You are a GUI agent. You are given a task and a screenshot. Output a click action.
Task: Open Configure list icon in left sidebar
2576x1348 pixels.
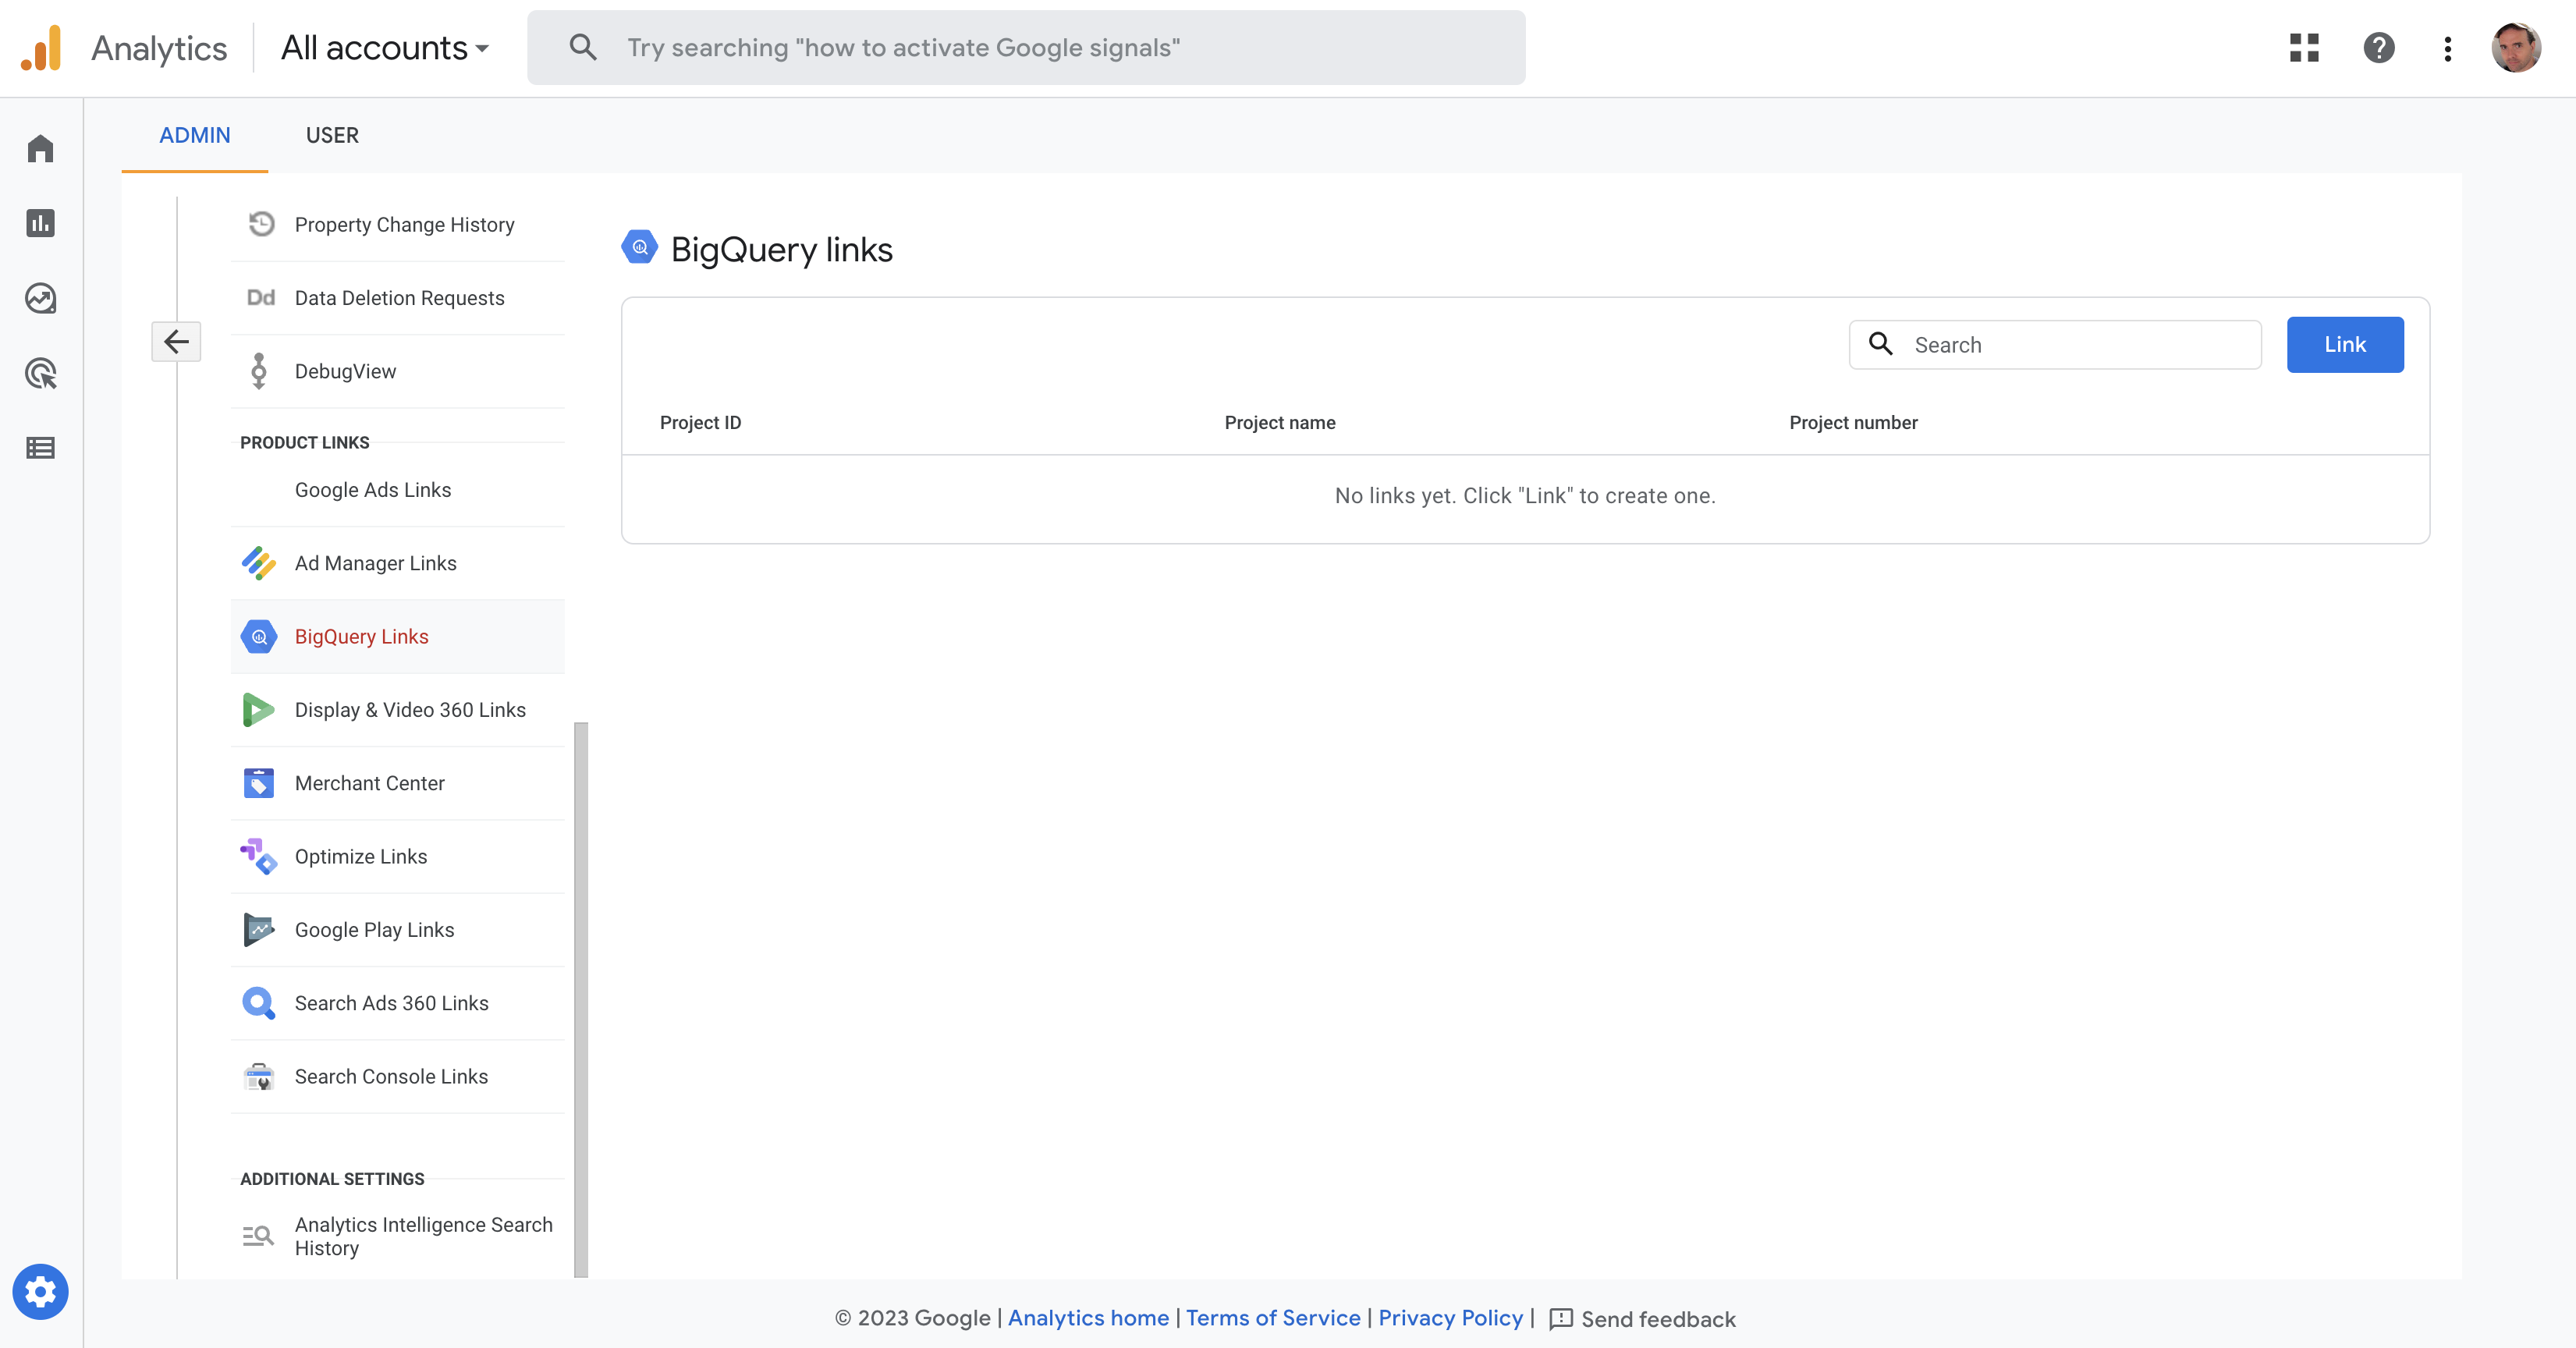(x=41, y=448)
